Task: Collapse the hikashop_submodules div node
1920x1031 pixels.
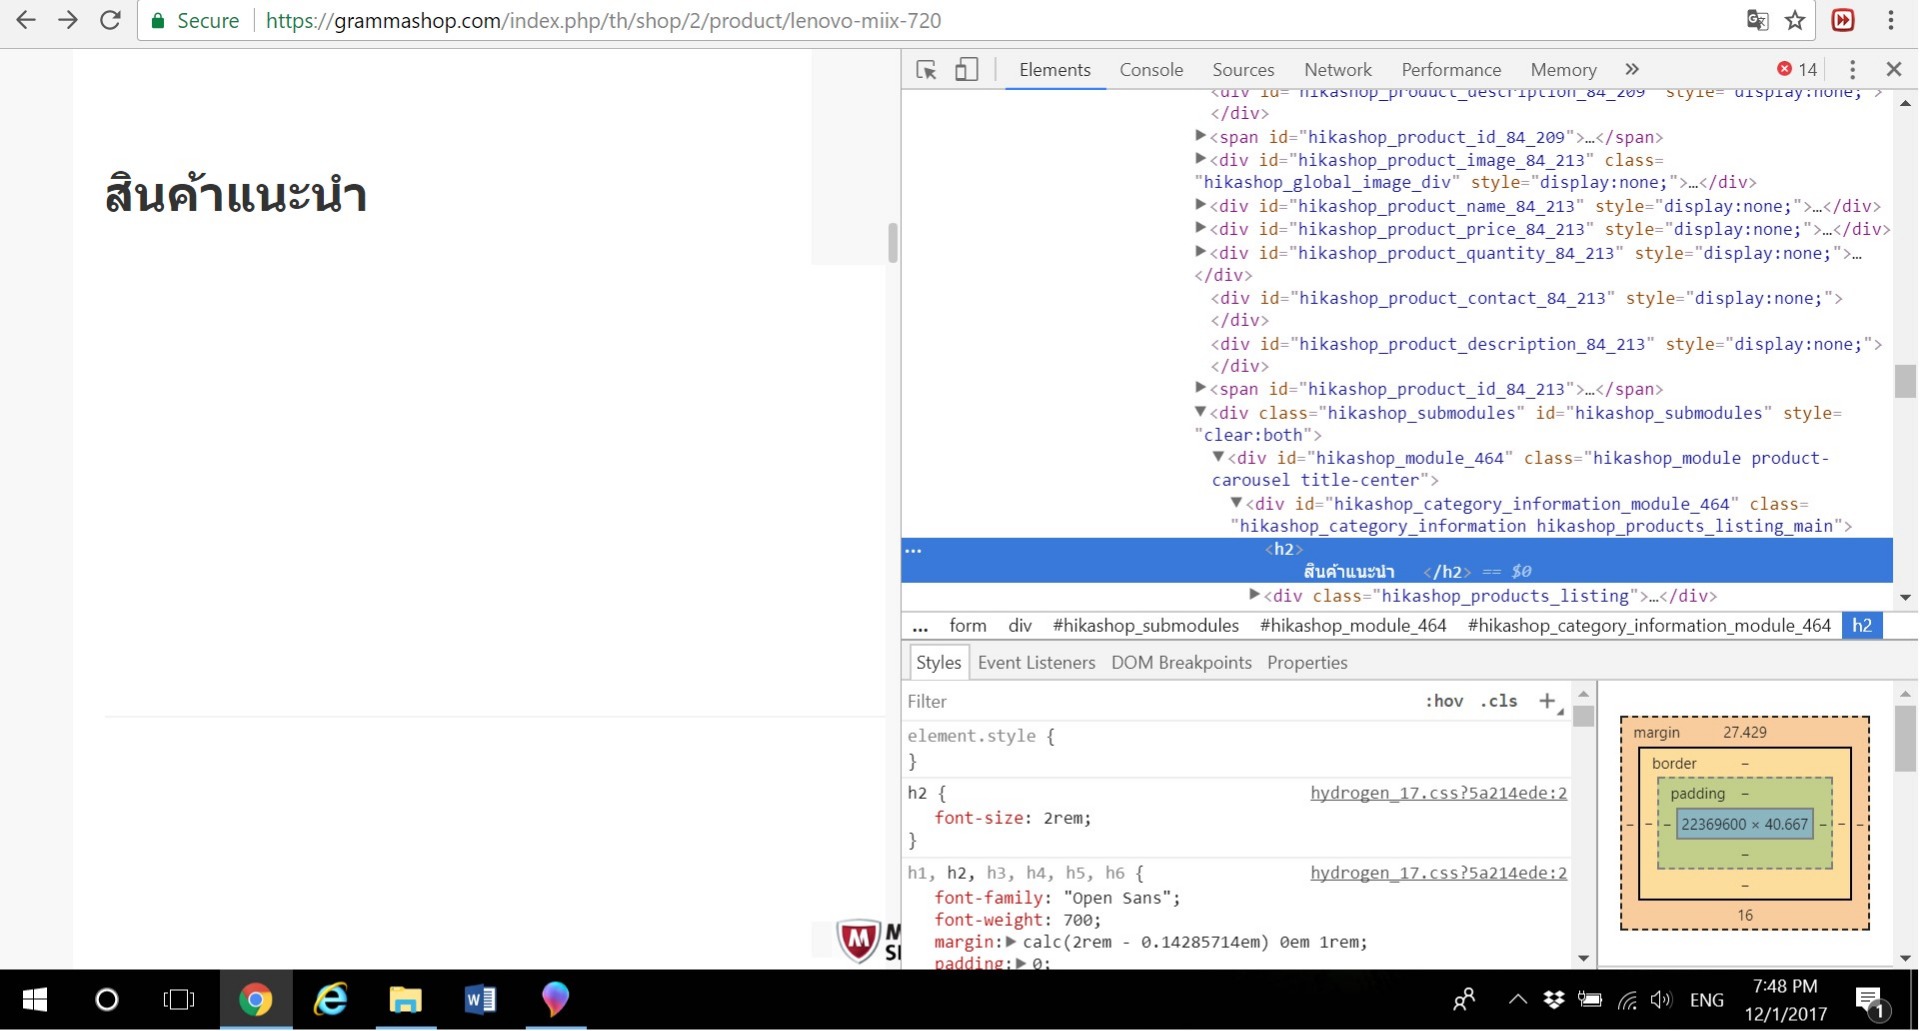Action: (x=1200, y=412)
